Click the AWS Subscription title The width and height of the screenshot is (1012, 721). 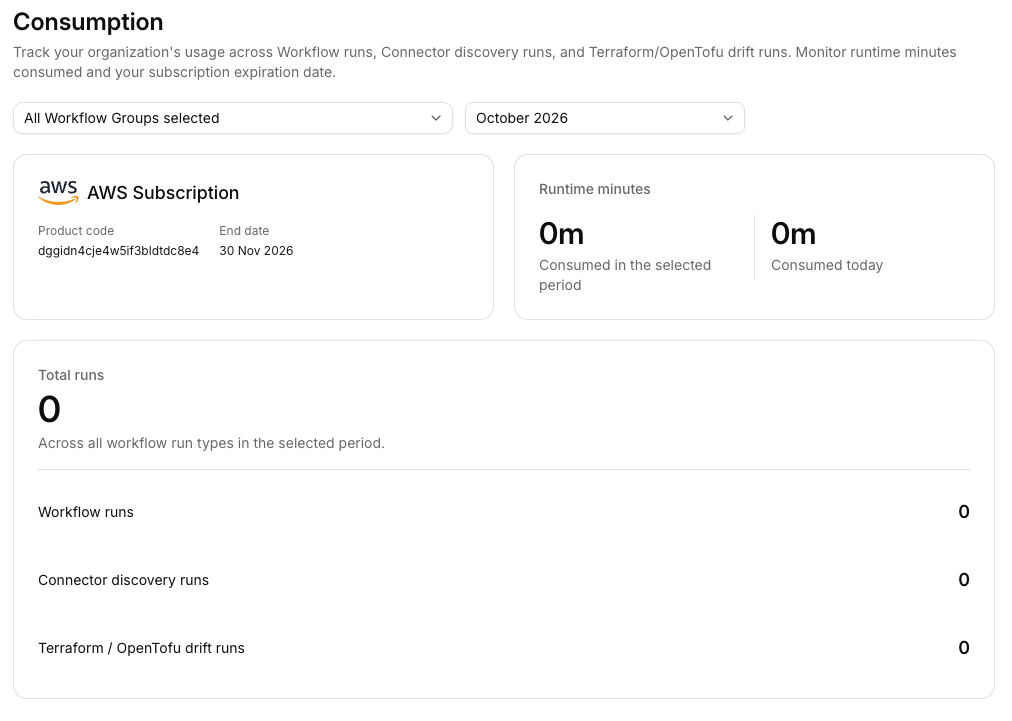[163, 193]
